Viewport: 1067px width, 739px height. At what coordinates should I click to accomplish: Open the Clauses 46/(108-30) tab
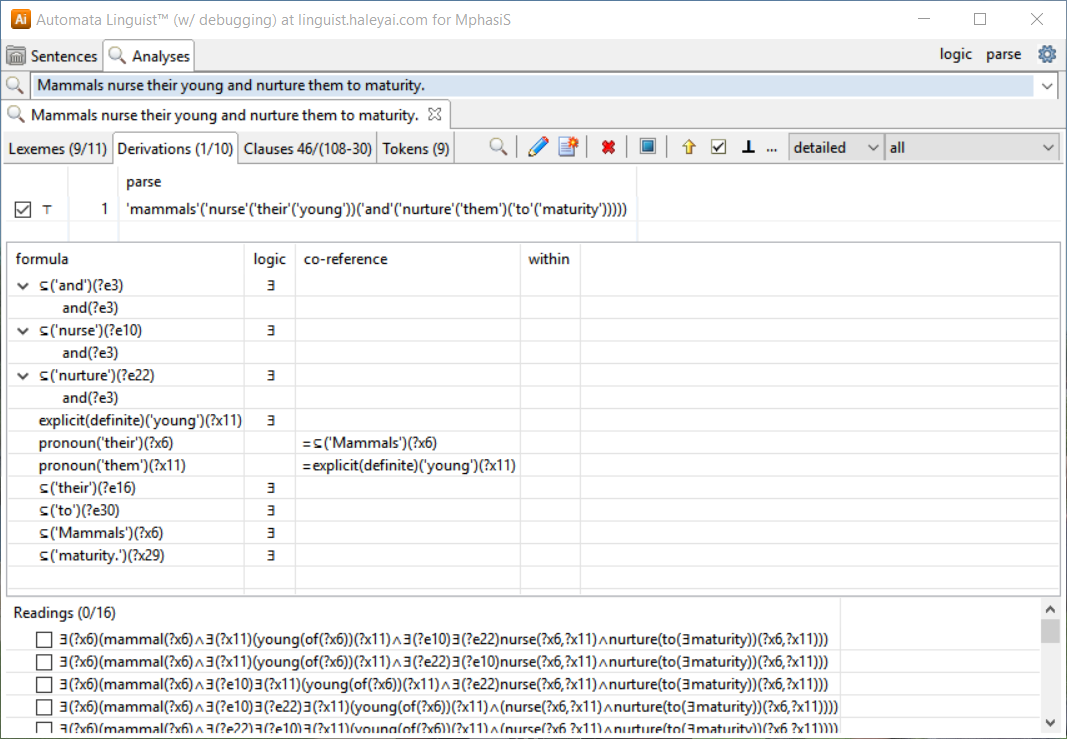tap(308, 148)
